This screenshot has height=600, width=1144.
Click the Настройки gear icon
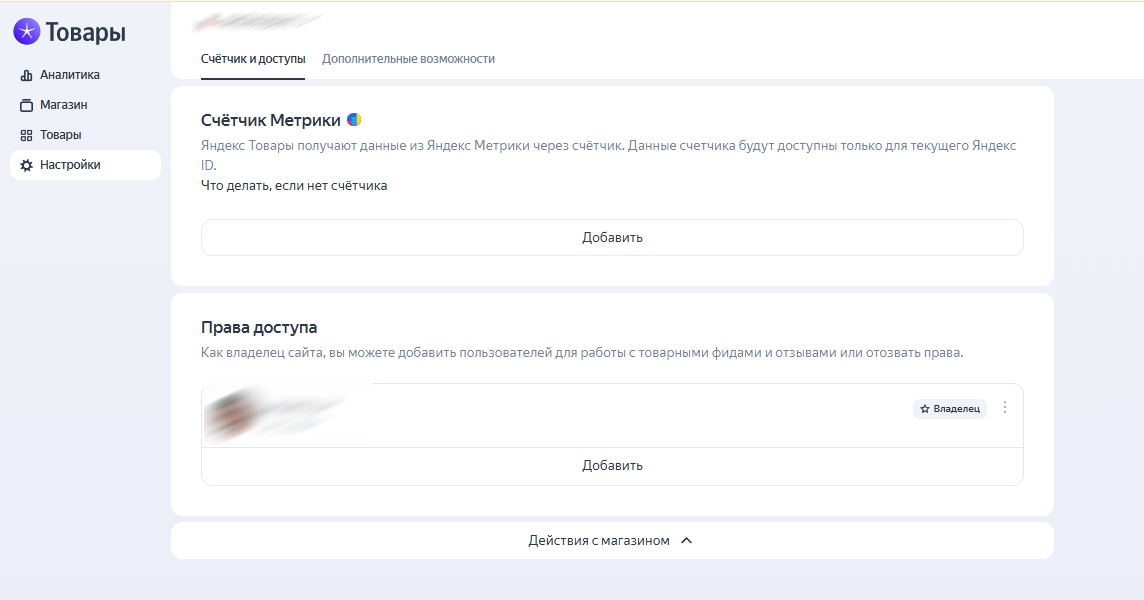click(x=26, y=165)
